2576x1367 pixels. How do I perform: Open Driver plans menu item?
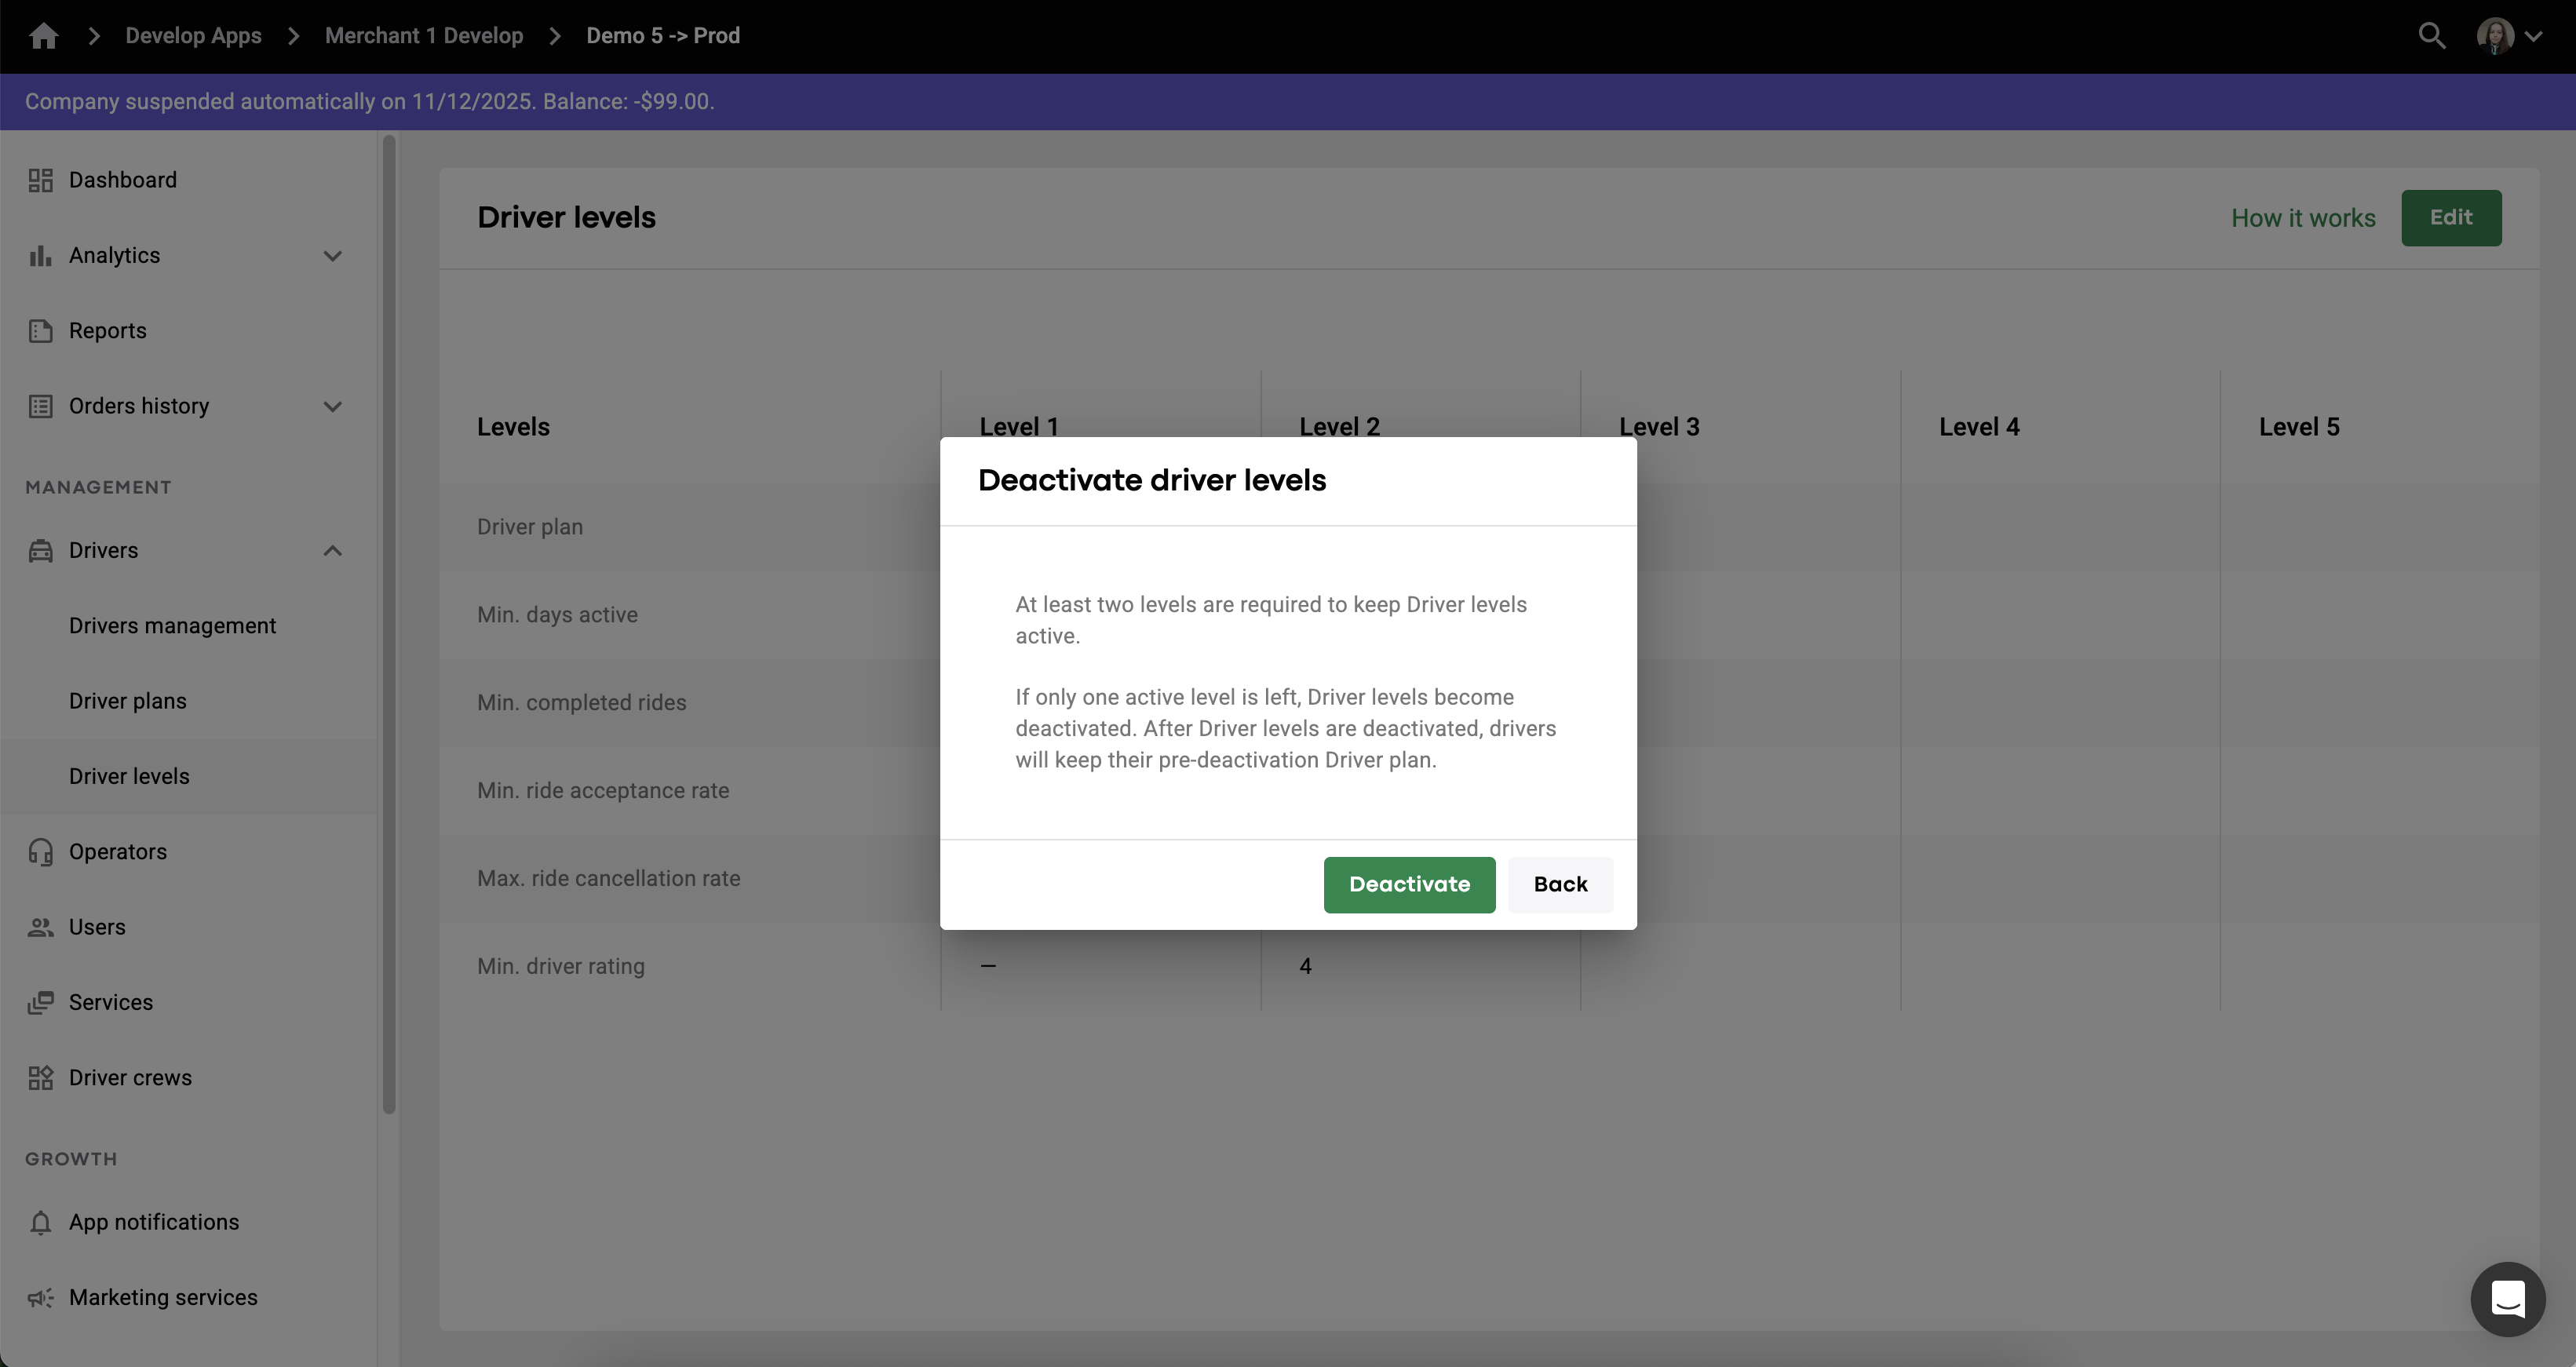click(x=128, y=701)
